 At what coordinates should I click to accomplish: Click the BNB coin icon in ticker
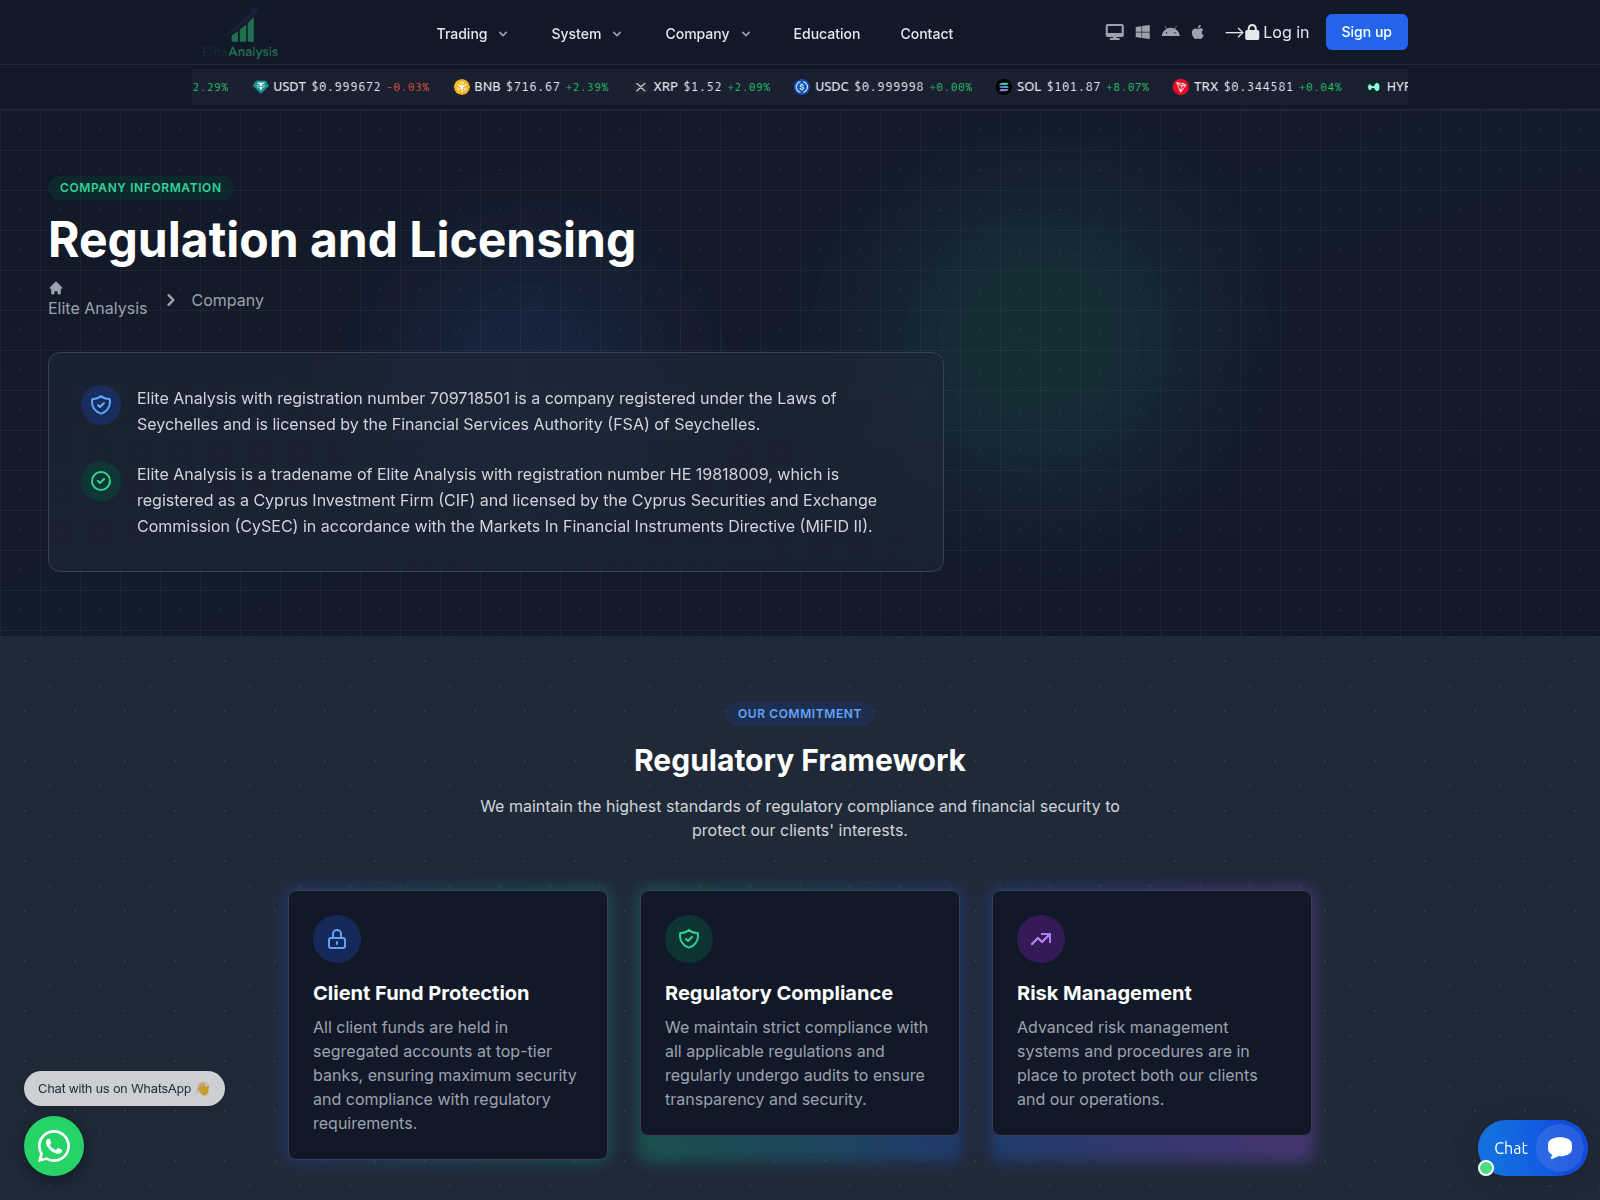coord(461,87)
